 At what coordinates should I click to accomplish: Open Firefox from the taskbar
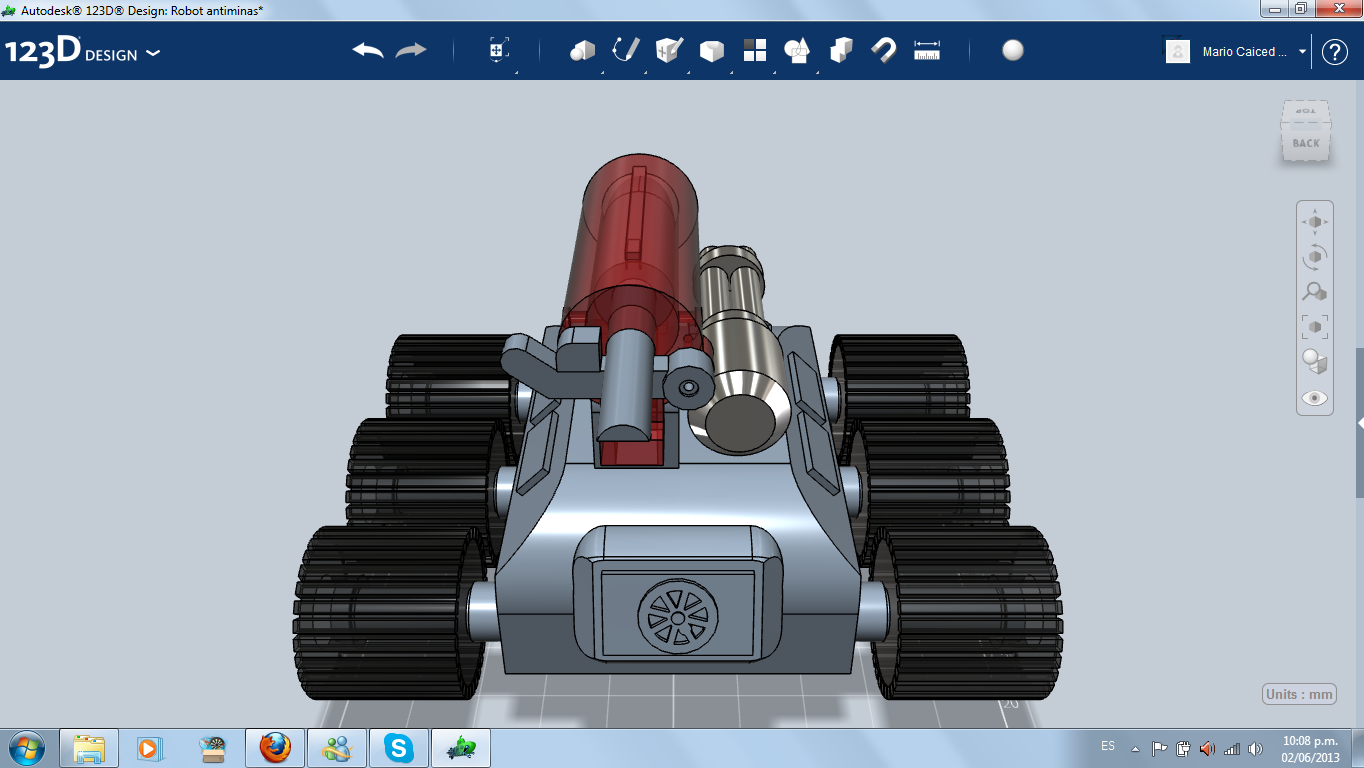[x=275, y=748]
